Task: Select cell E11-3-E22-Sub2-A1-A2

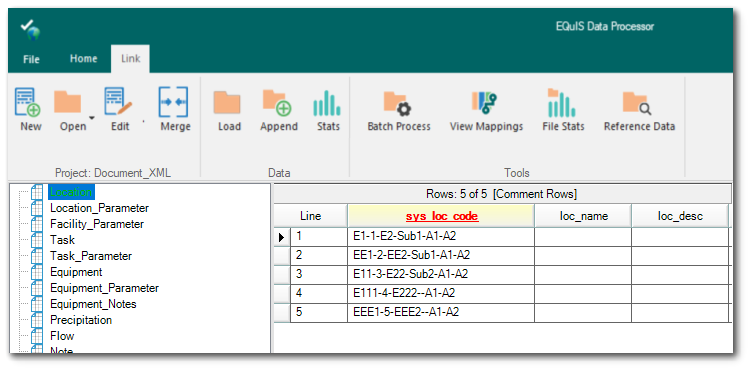Action: (441, 275)
